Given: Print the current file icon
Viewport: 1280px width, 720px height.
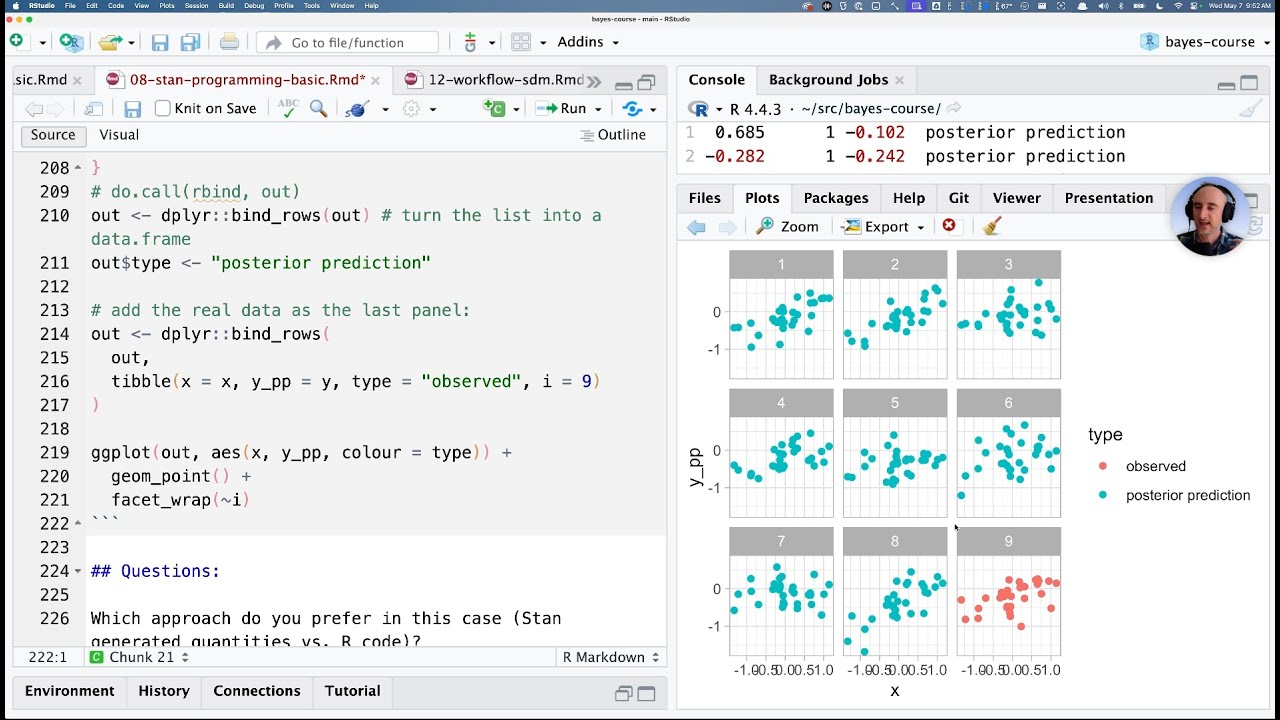Looking at the screenshot, I should click(x=229, y=42).
